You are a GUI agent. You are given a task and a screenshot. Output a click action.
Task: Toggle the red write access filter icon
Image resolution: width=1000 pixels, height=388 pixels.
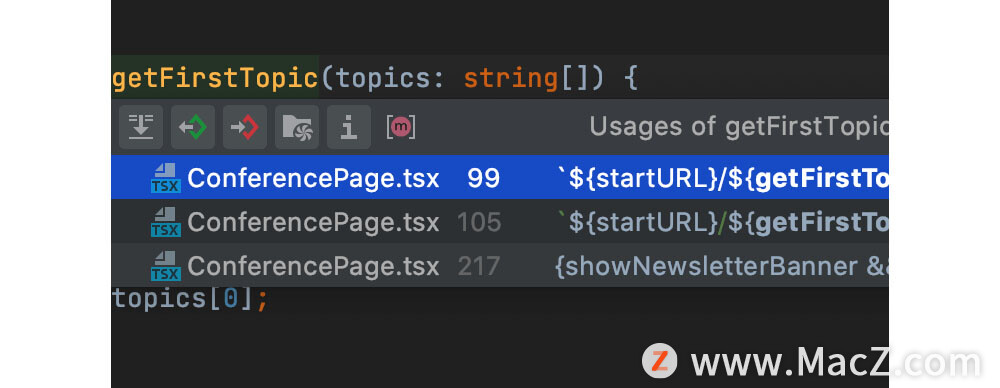click(245, 127)
